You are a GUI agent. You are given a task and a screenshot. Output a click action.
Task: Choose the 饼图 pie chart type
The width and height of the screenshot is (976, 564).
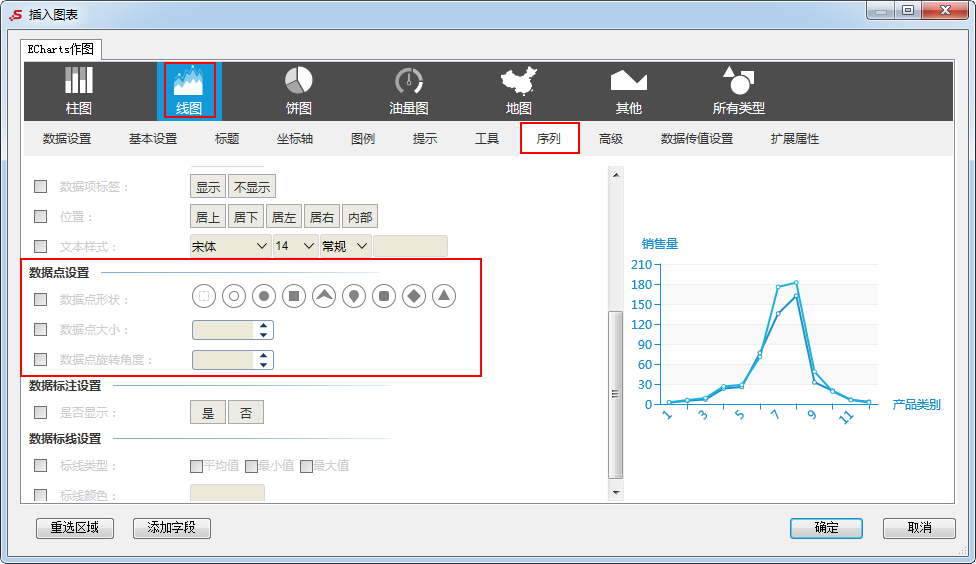pos(299,91)
